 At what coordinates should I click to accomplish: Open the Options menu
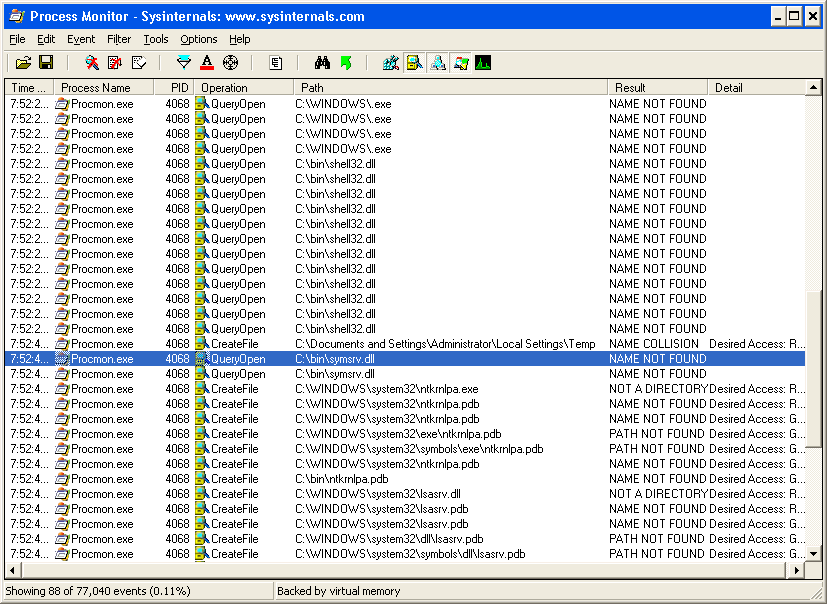coord(199,40)
